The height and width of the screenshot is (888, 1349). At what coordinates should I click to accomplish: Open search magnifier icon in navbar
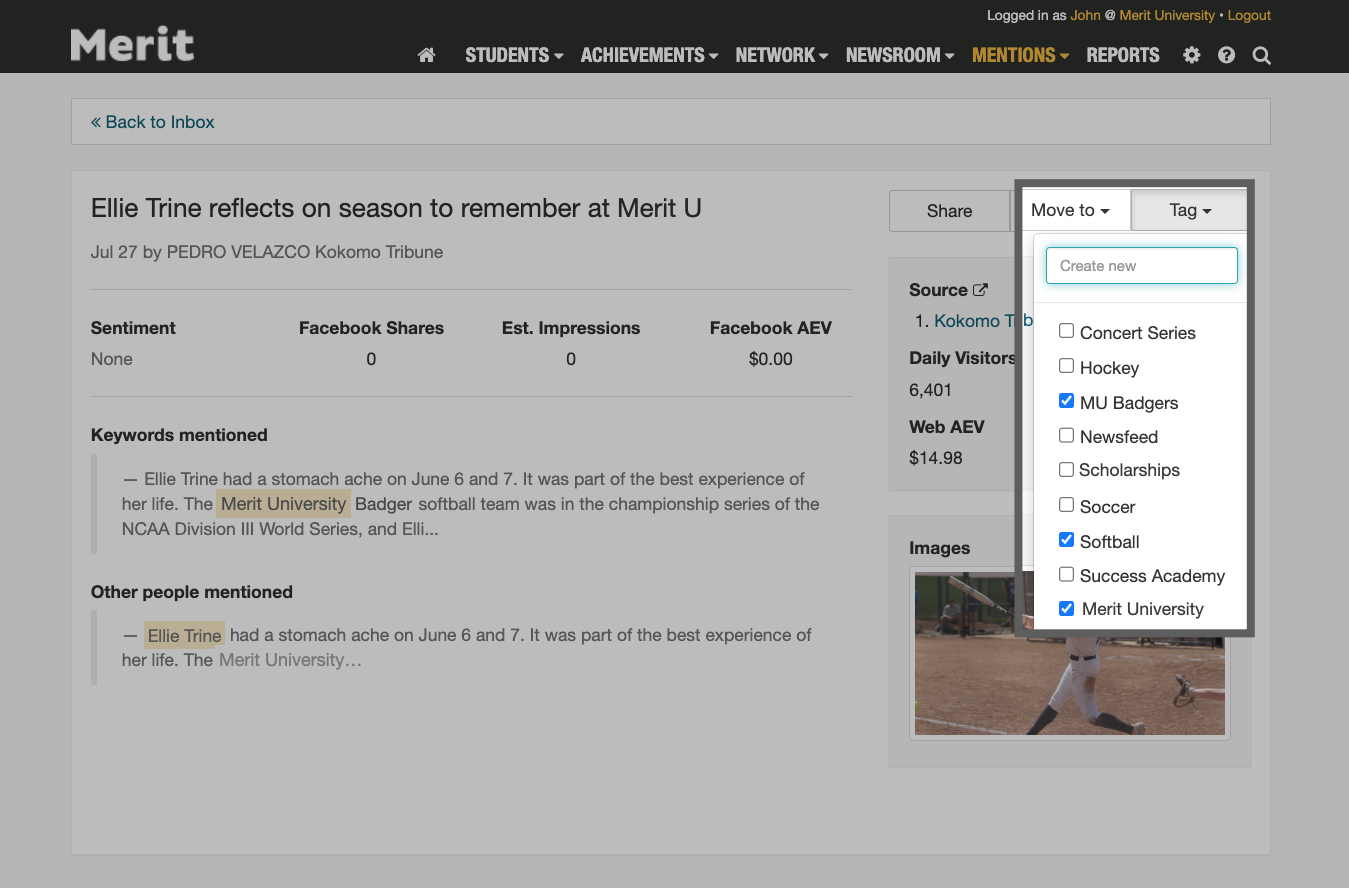1262,56
